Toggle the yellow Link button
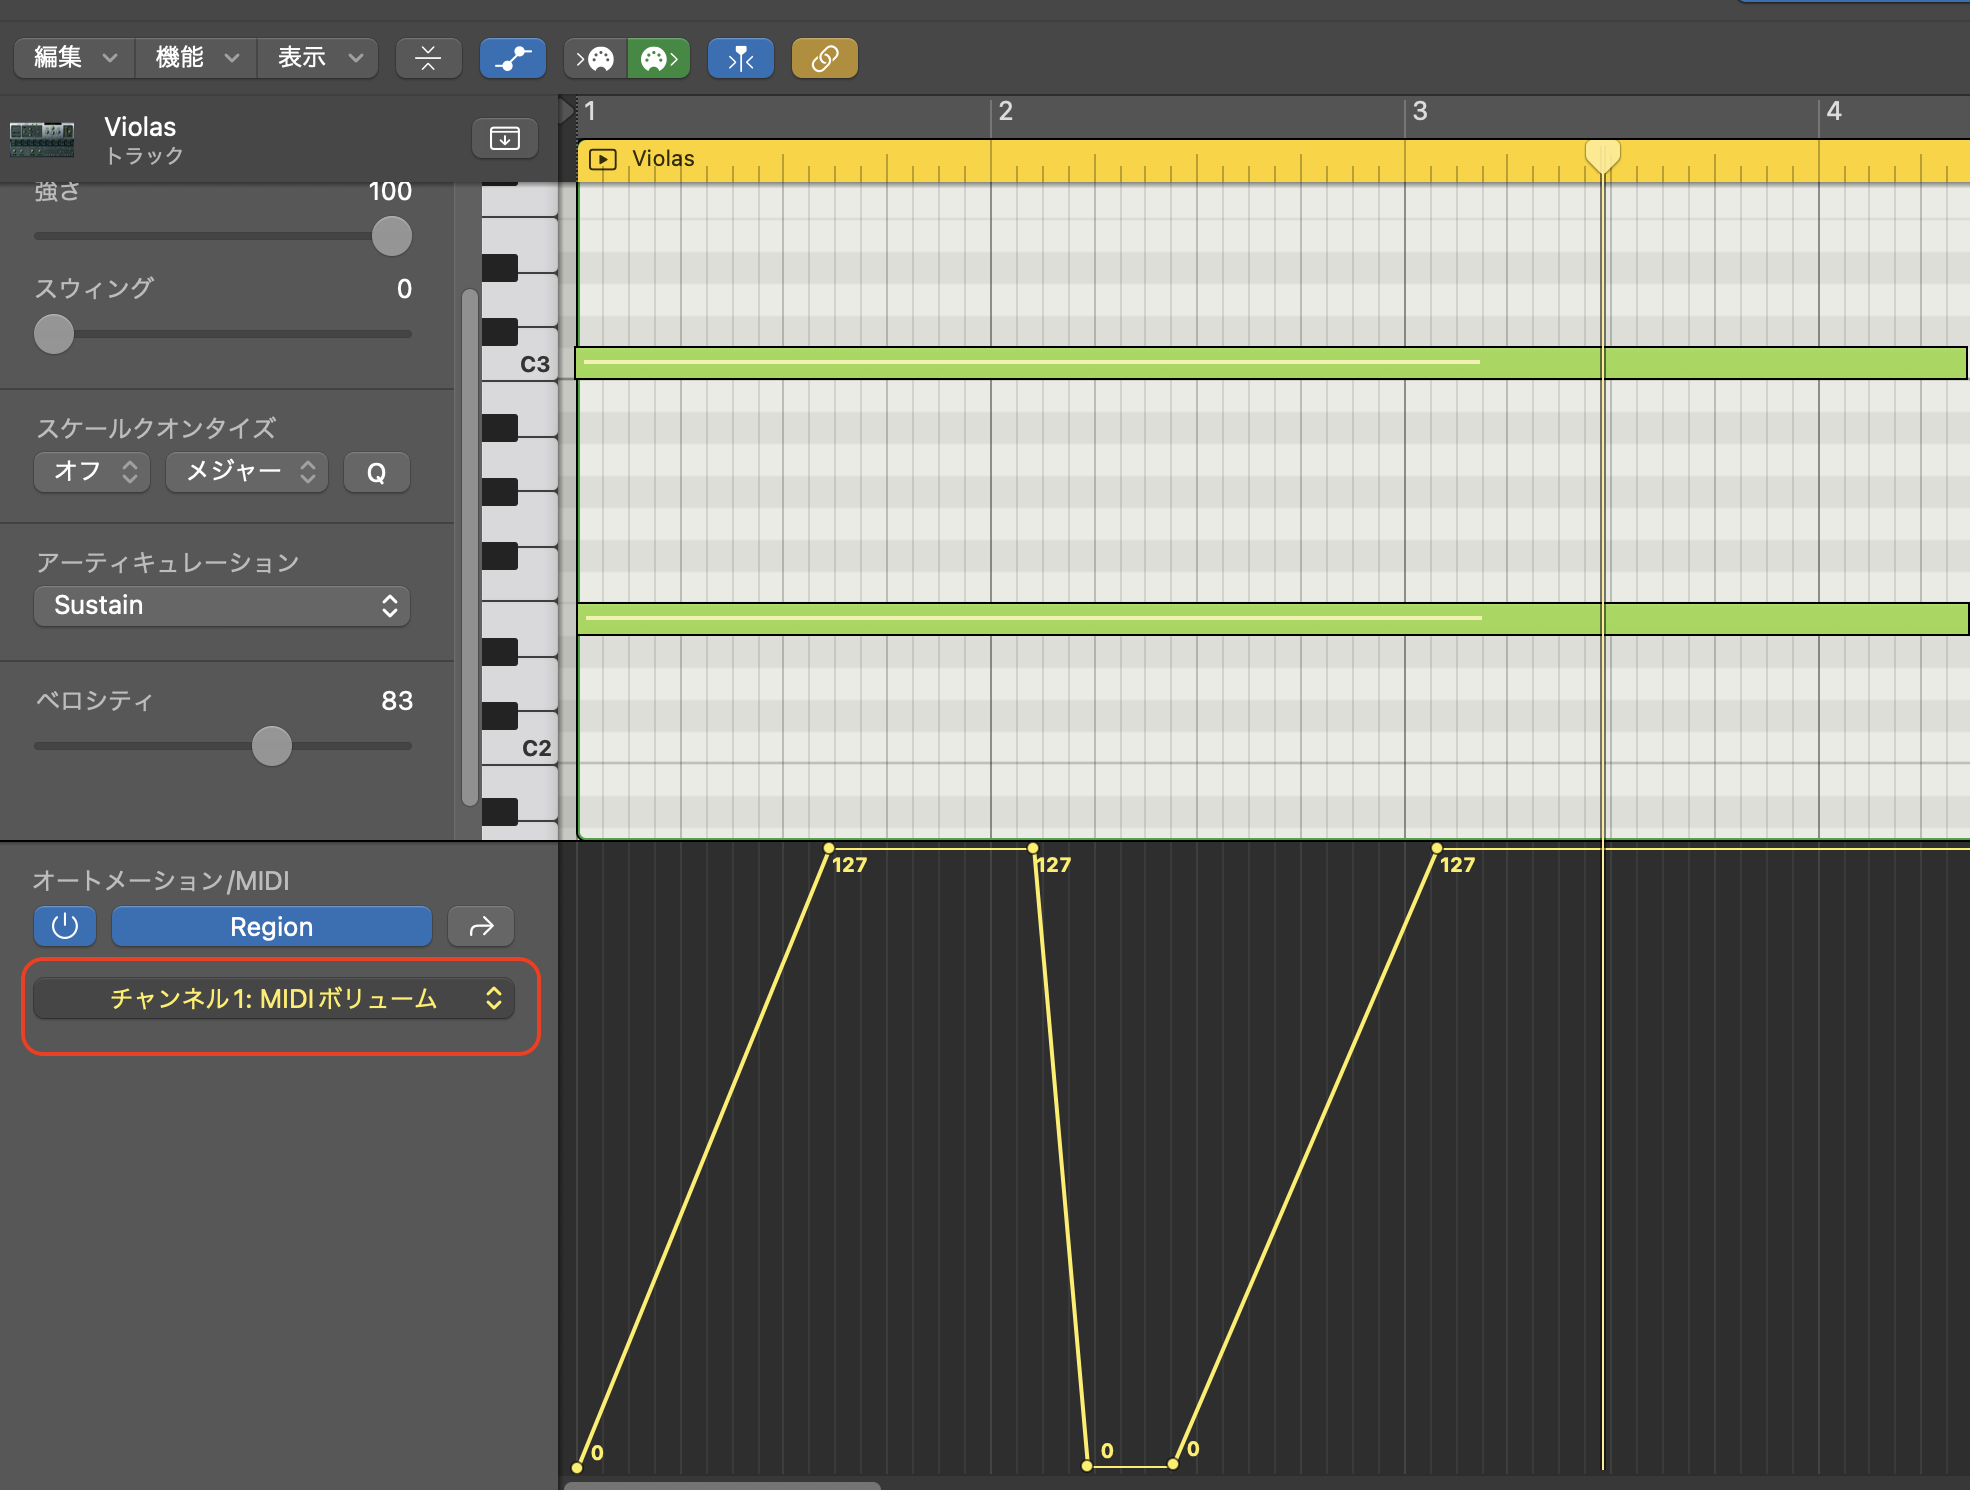 824,58
